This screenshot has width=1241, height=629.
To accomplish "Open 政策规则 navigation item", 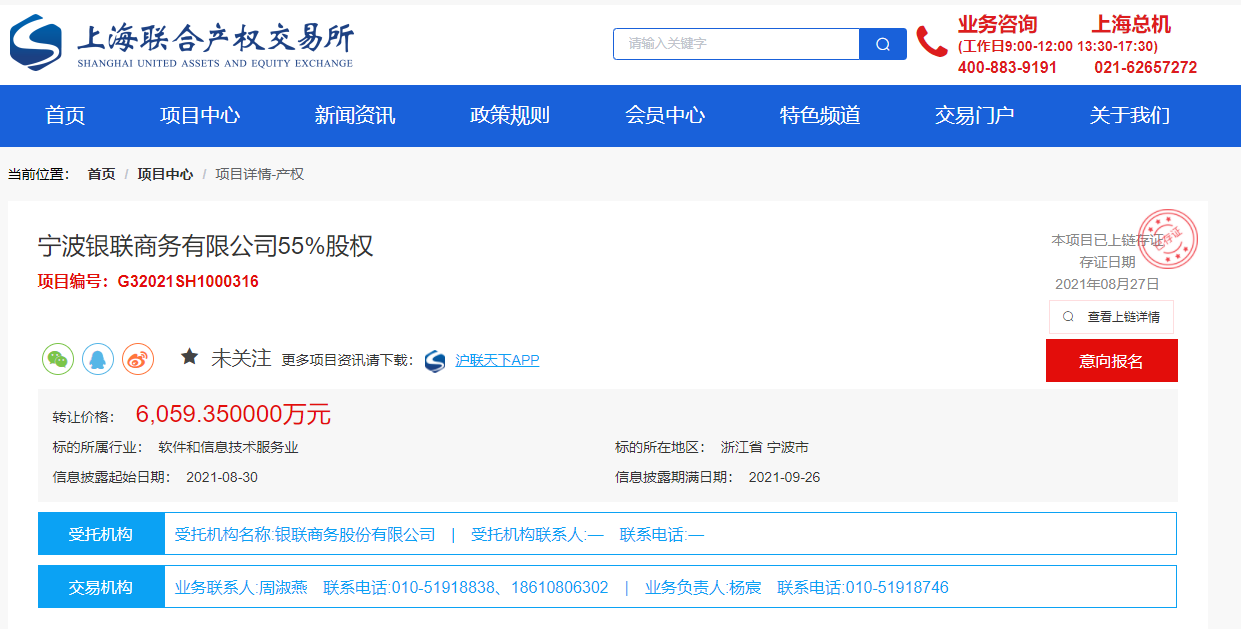I will (x=510, y=115).
